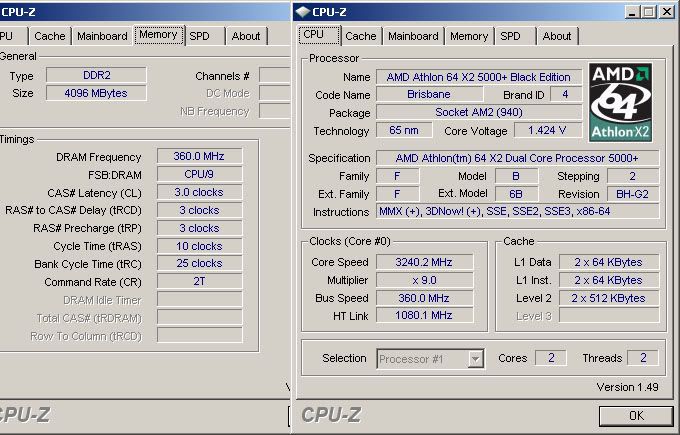
Task: Open the About tab in the right CPU-Z window
Action: pos(557,36)
